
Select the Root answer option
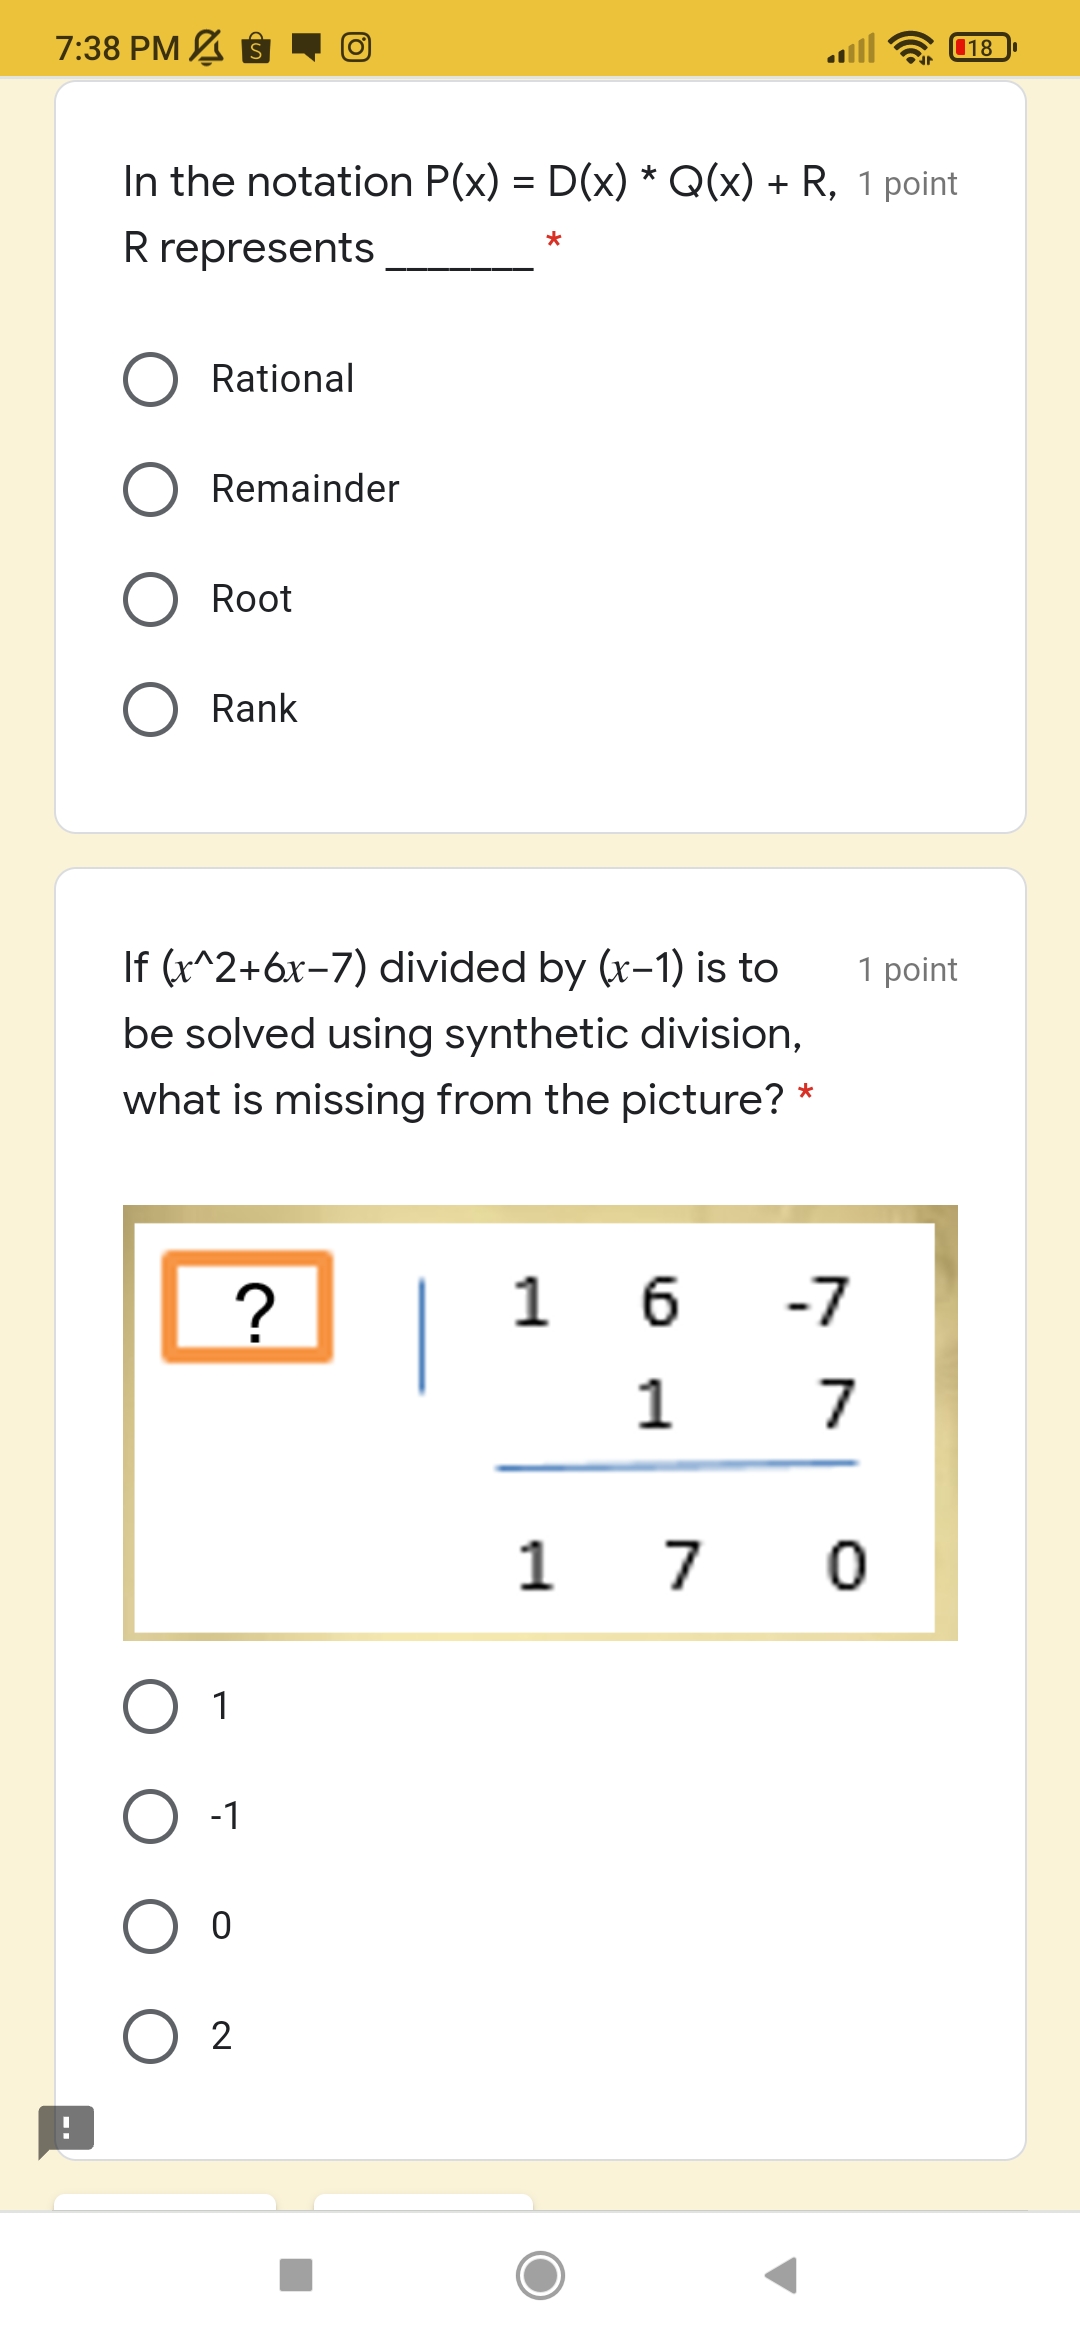(x=150, y=599)
